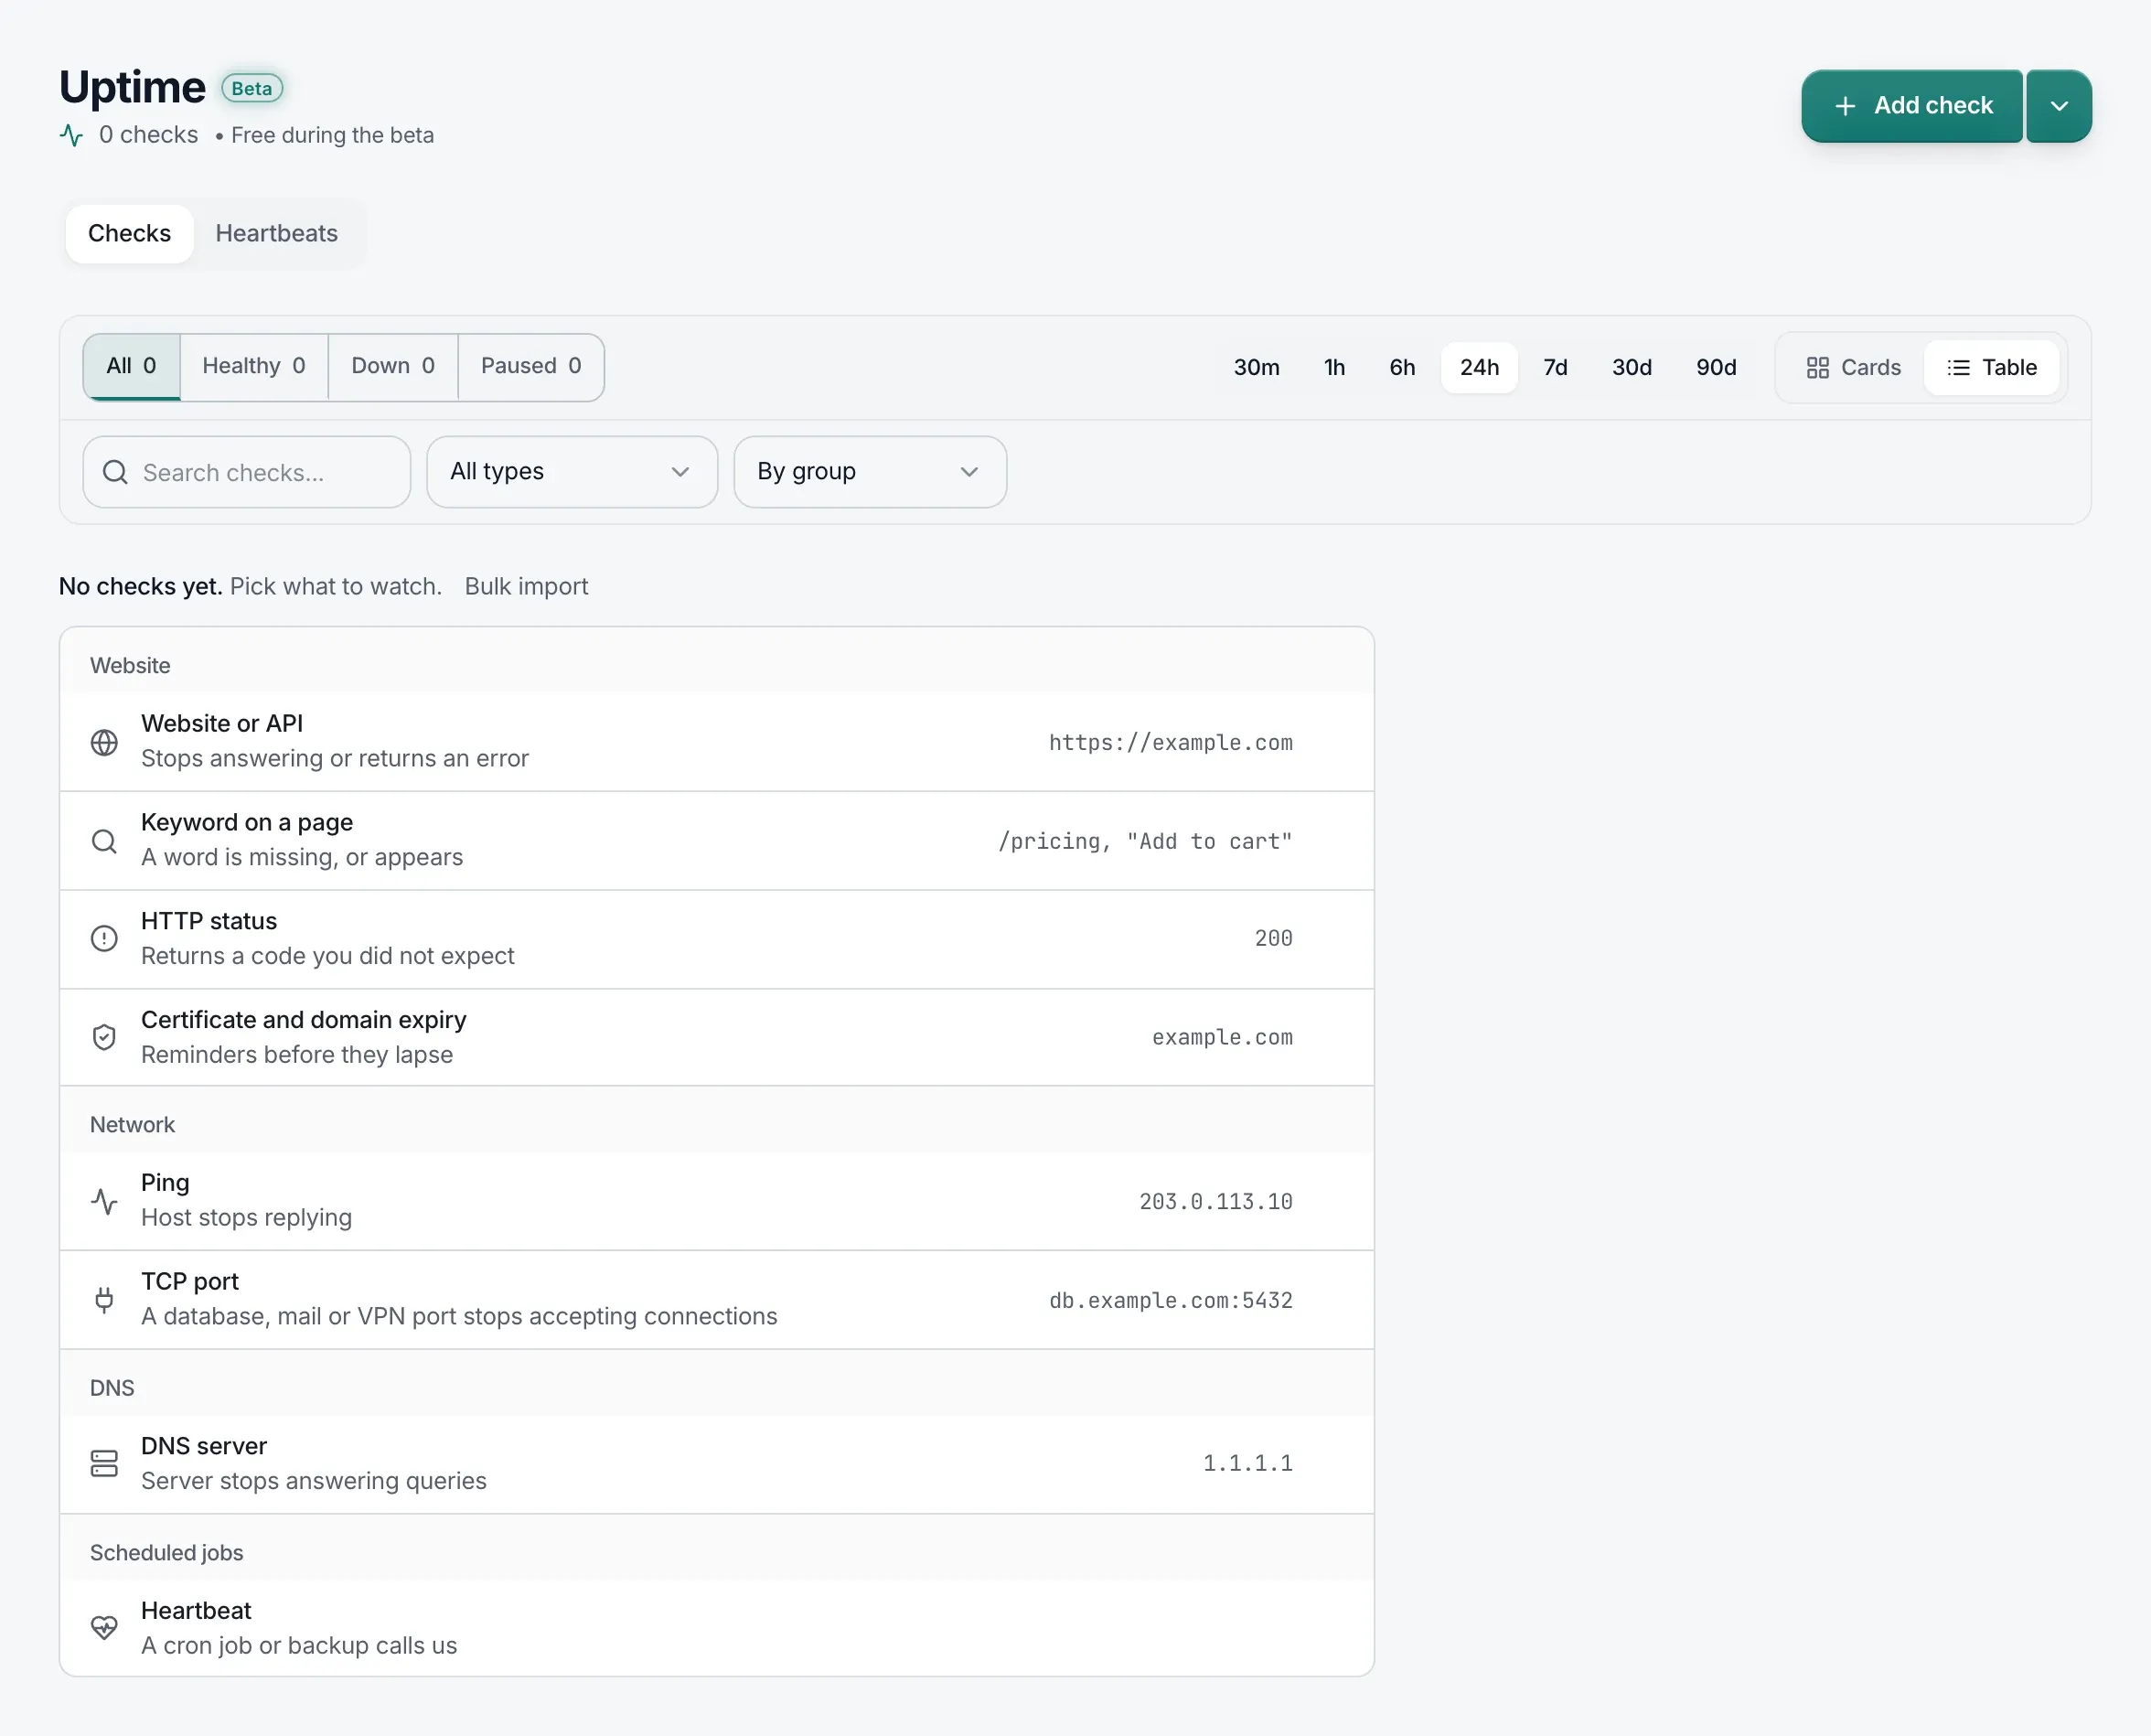
Task: Switch to Cards view
Action: [x=1853, y=368]
